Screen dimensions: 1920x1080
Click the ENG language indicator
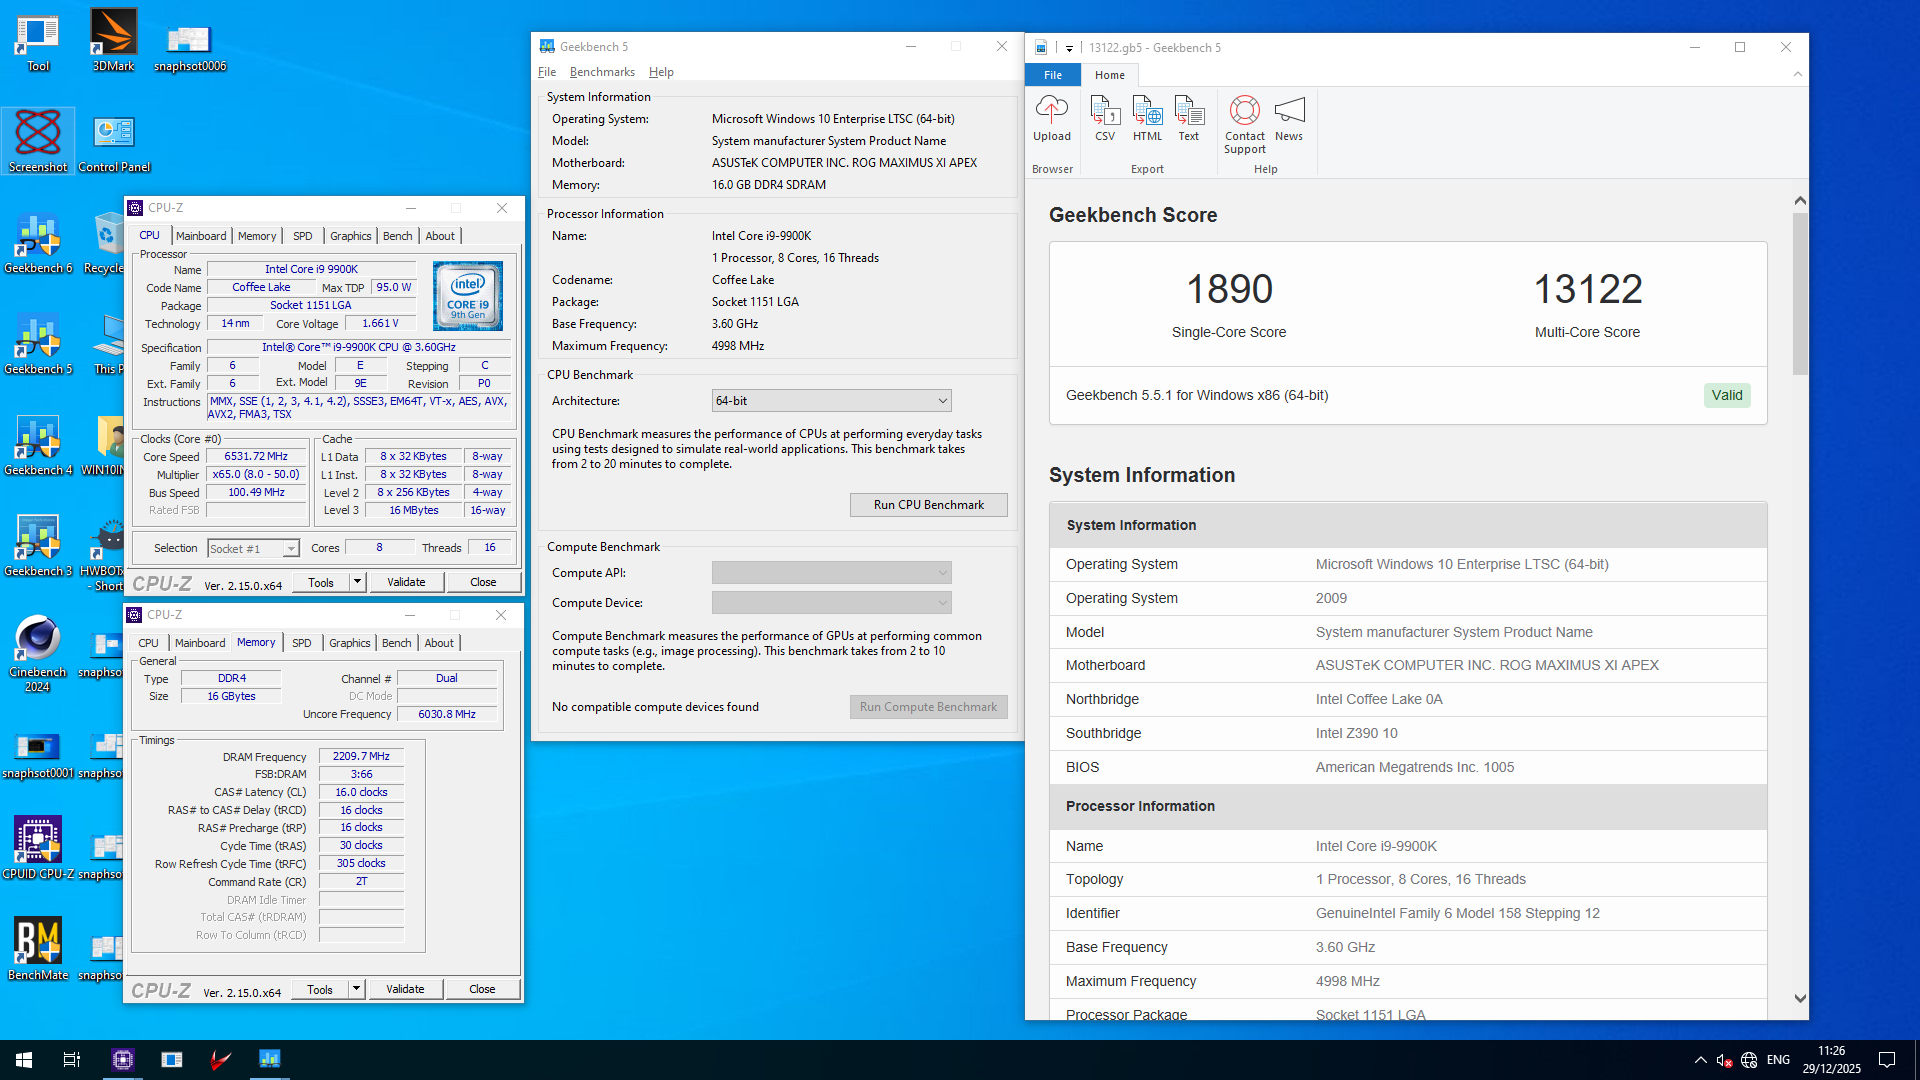(x=1778, y=1060)
